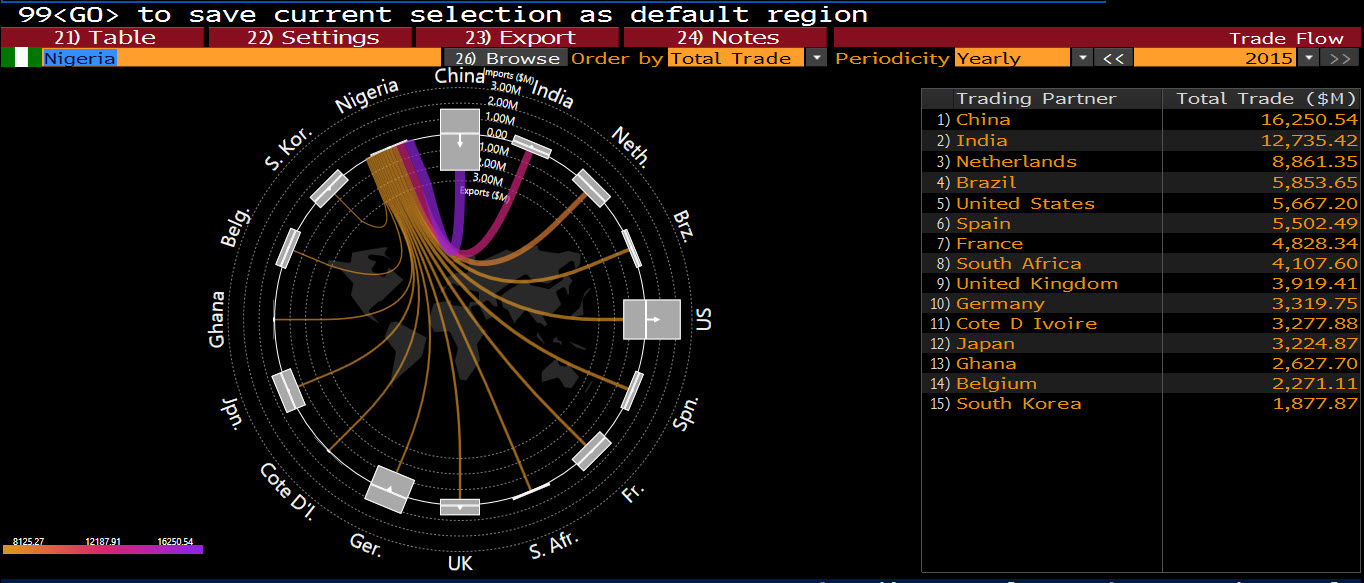Click the Ghana node marker
The height and width of the screenshot is (583, 1364).
point(274,319)
